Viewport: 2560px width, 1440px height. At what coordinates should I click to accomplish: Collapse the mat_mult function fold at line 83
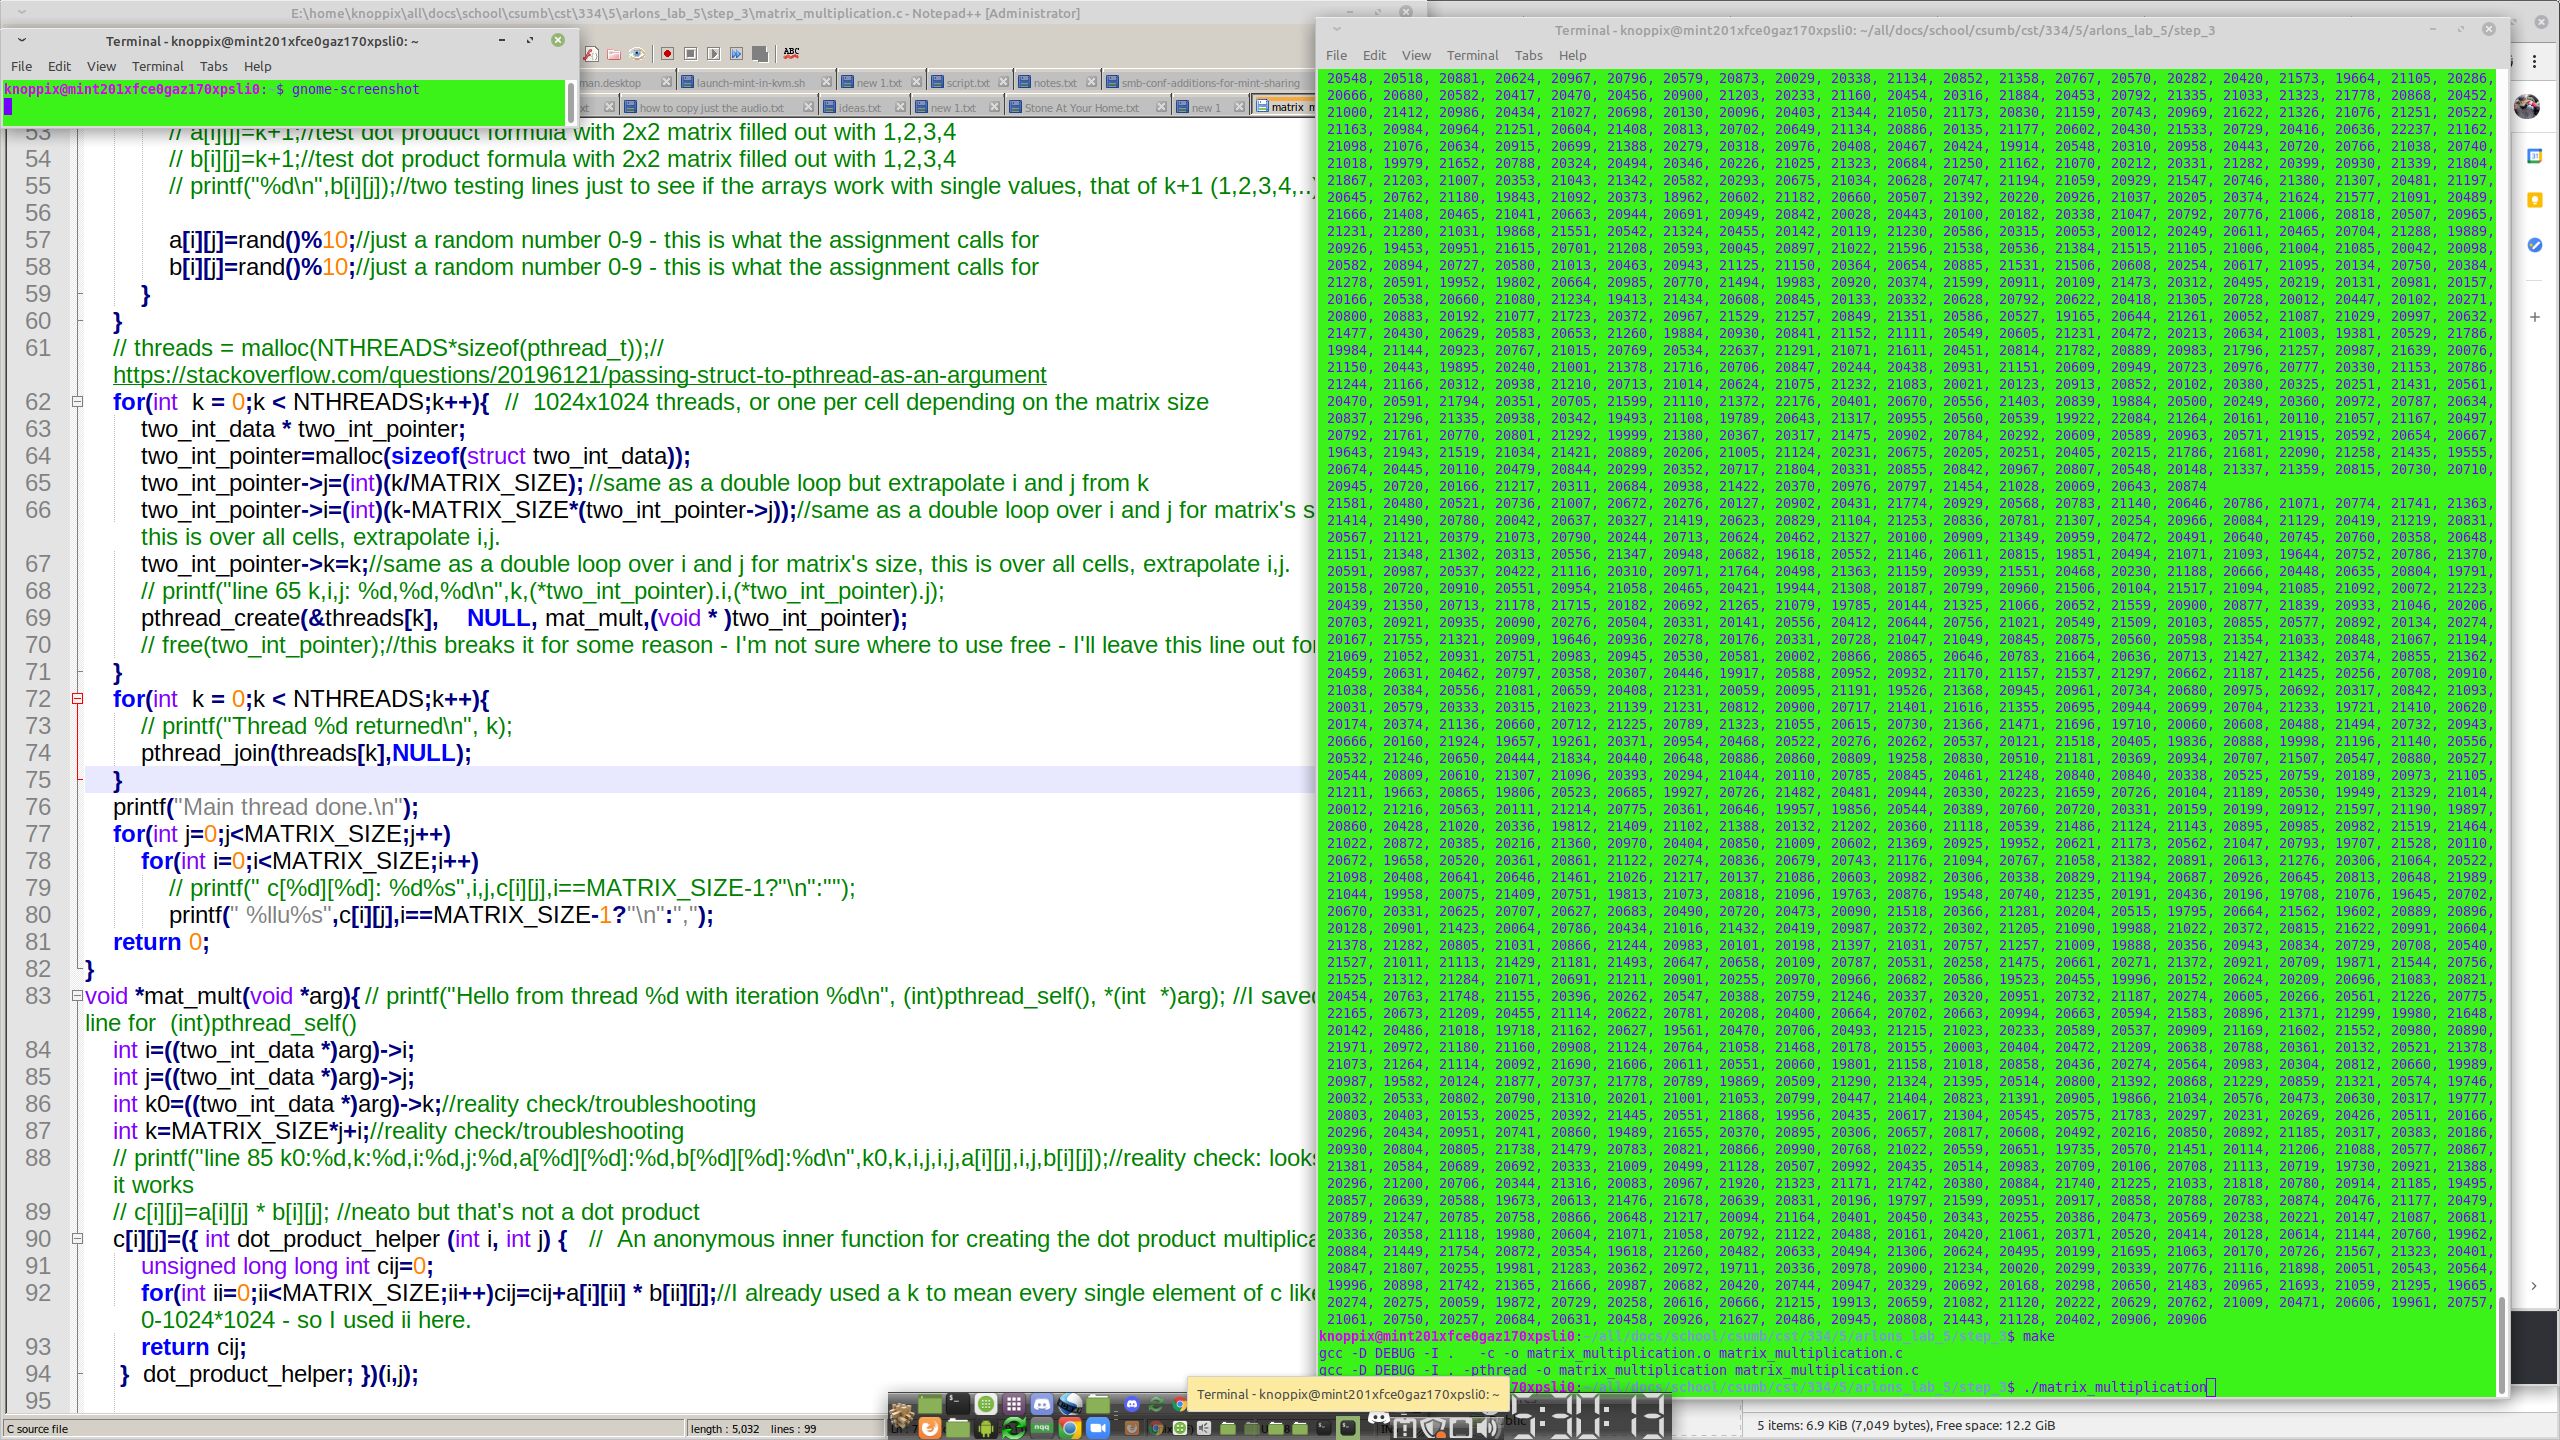click(x=77, y=996)
